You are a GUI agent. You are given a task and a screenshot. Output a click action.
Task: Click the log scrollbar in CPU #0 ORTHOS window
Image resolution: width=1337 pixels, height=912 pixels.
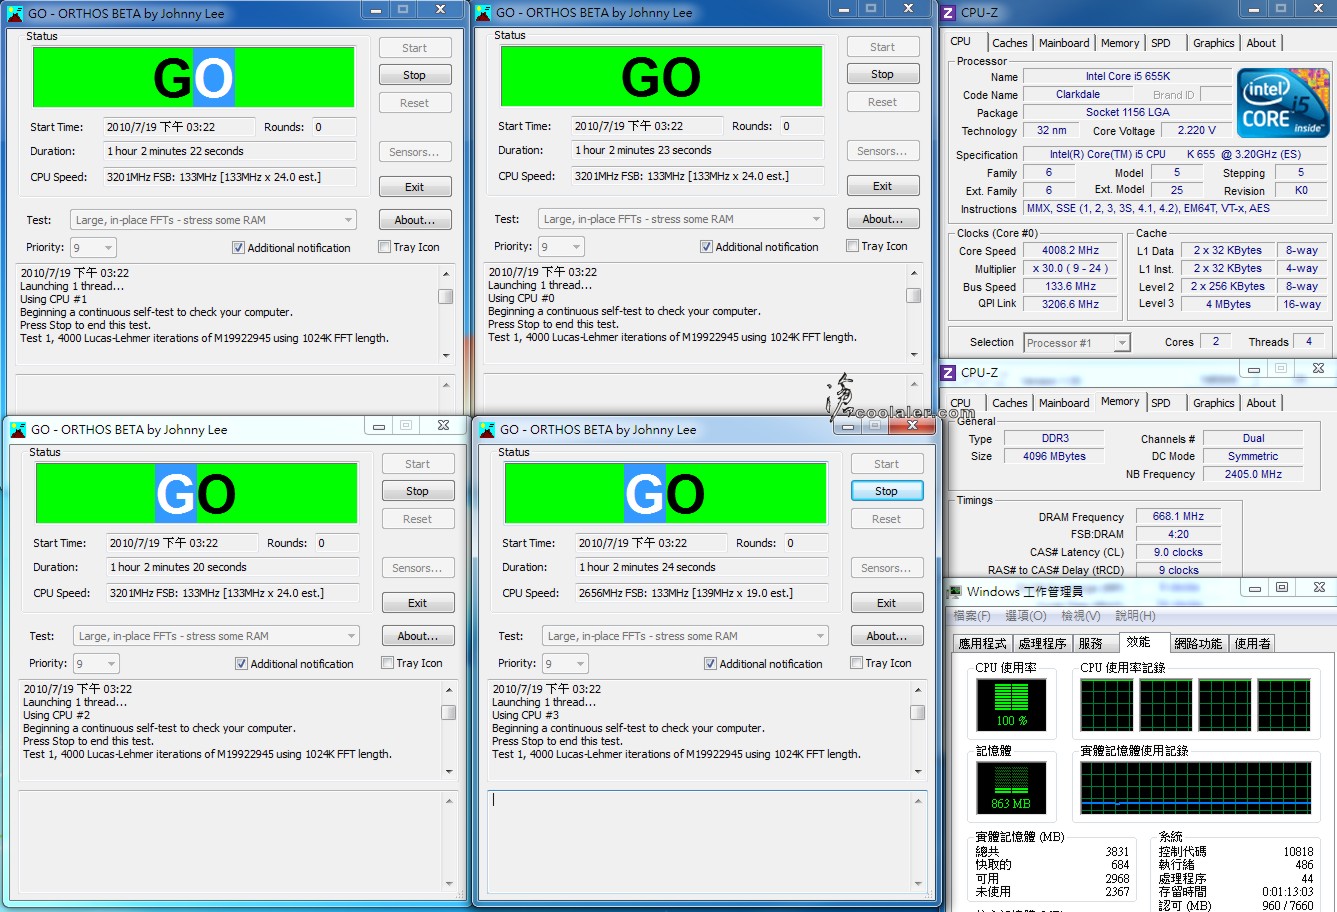point(914,312)
